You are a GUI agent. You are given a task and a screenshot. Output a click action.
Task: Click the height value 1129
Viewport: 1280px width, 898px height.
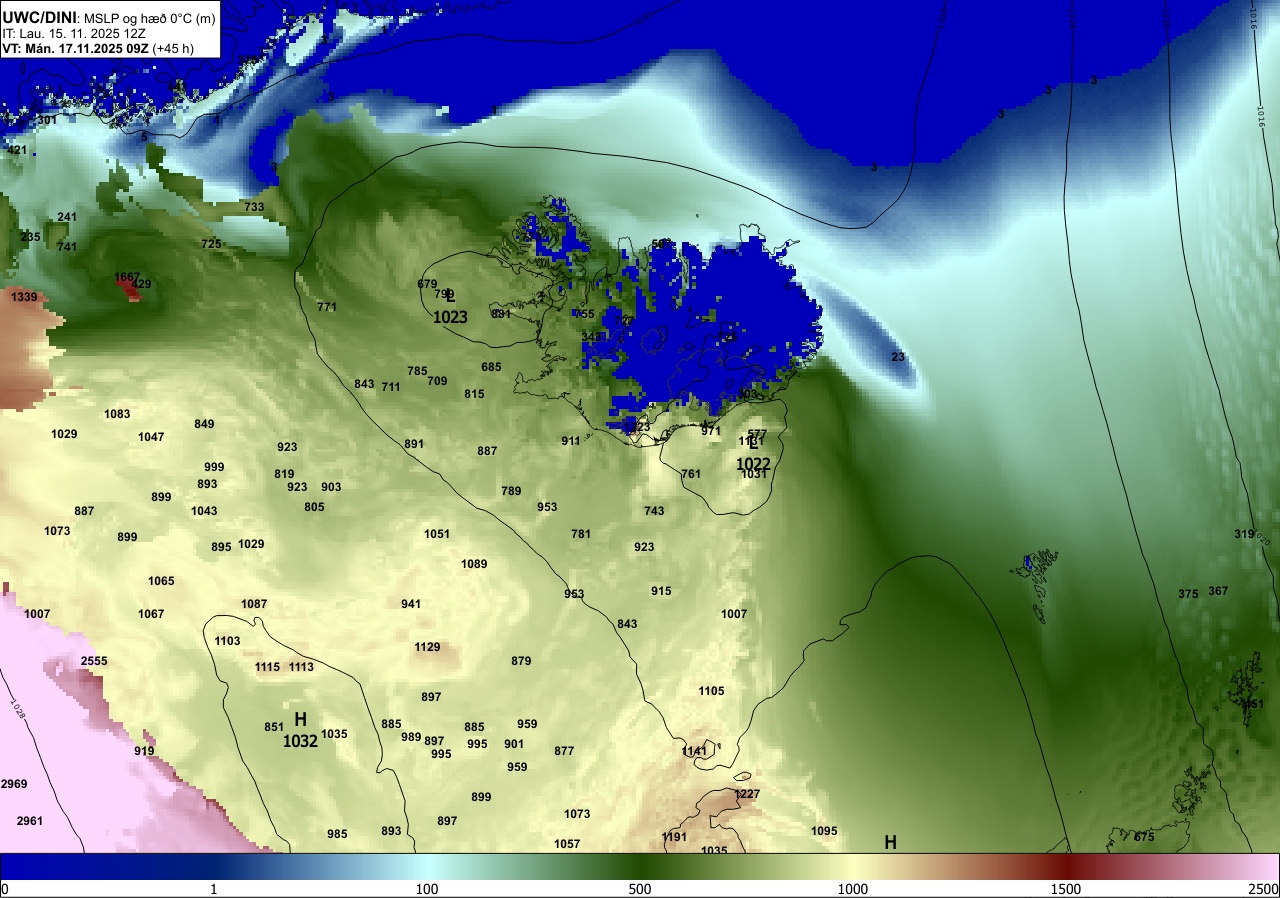(x=427, y=647)
